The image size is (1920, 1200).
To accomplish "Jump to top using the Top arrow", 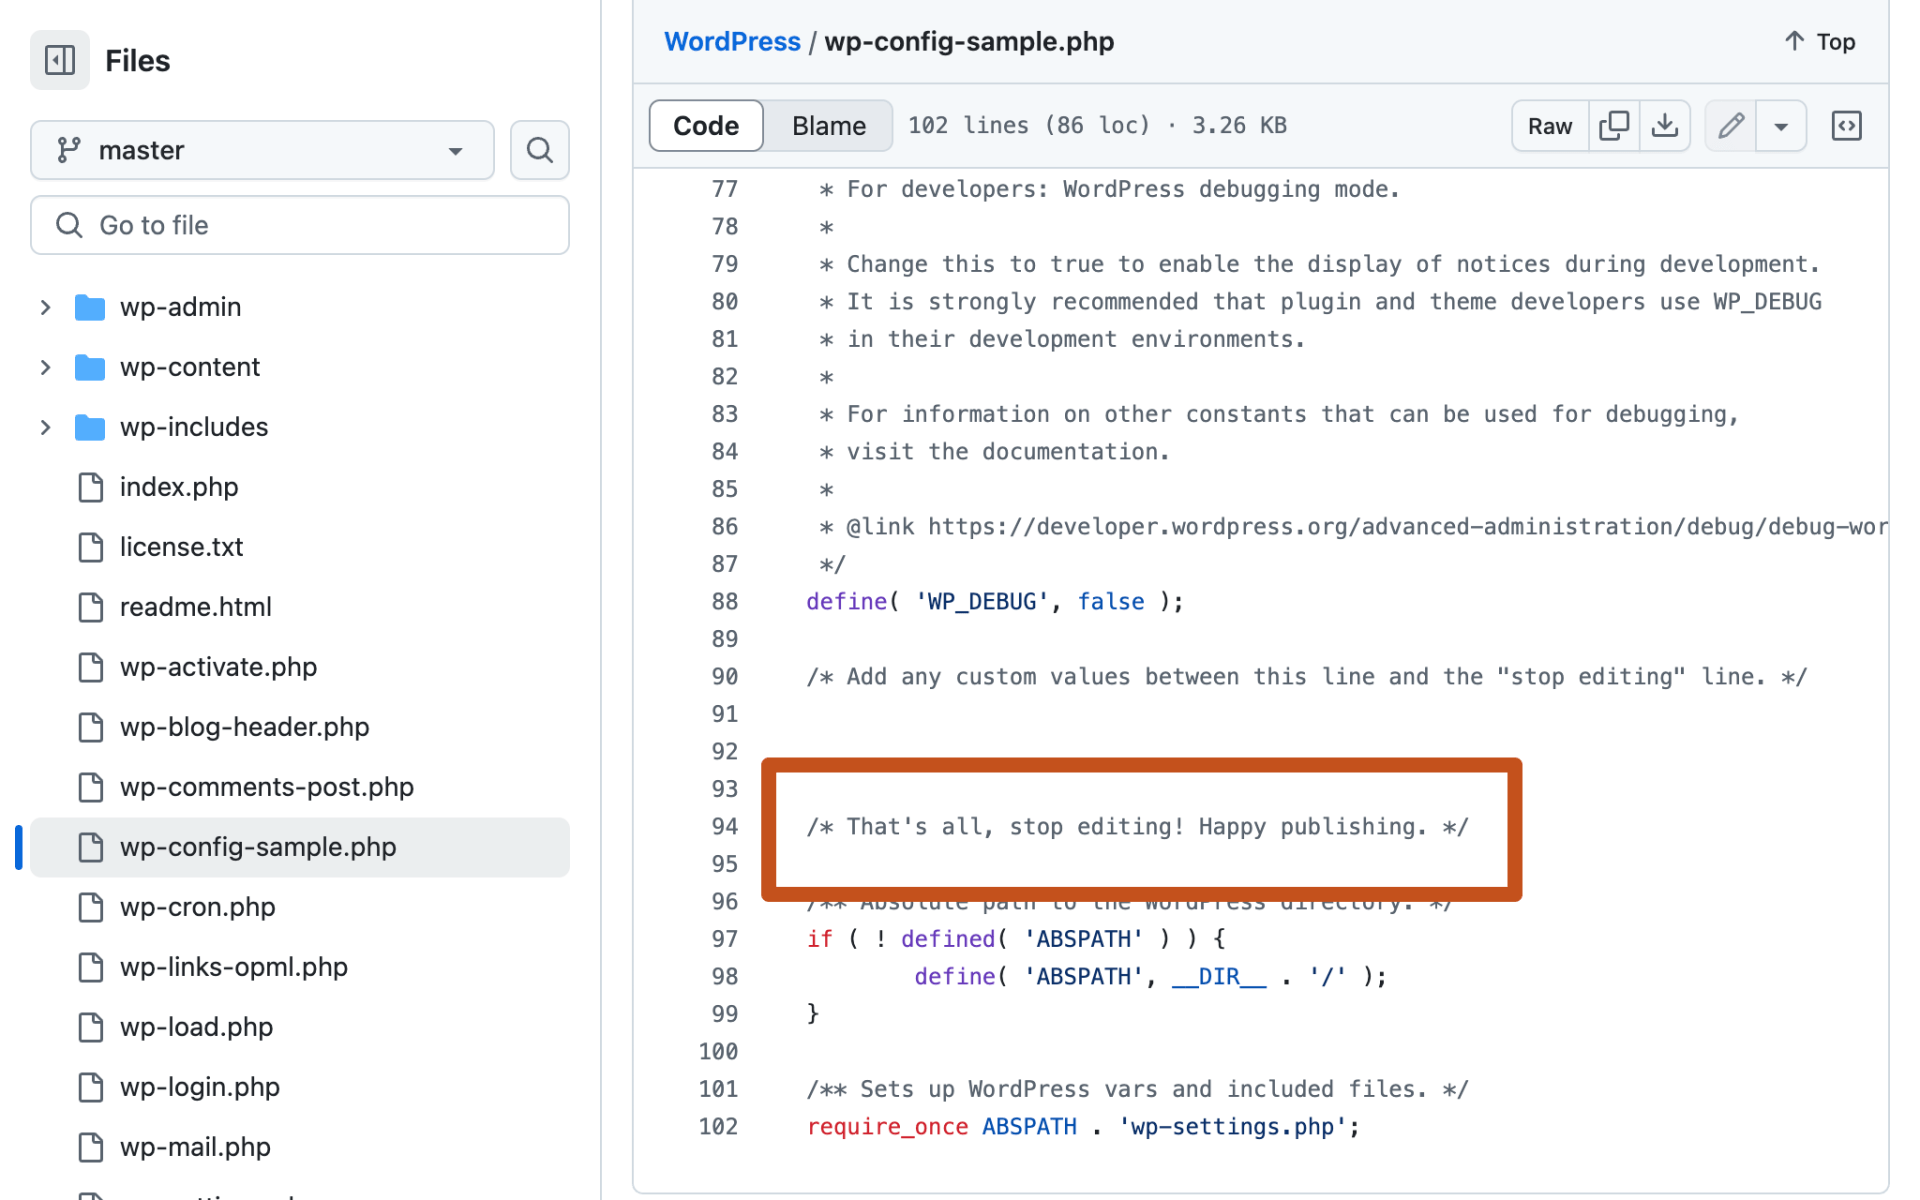I will [1818, 41].
